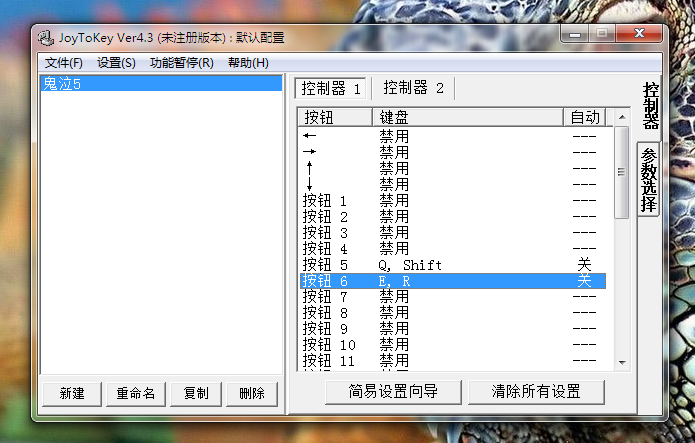Viewport: 695px width, 443px height.
Task: Select the 按钮 2 row
Action: tap(453, 216)
